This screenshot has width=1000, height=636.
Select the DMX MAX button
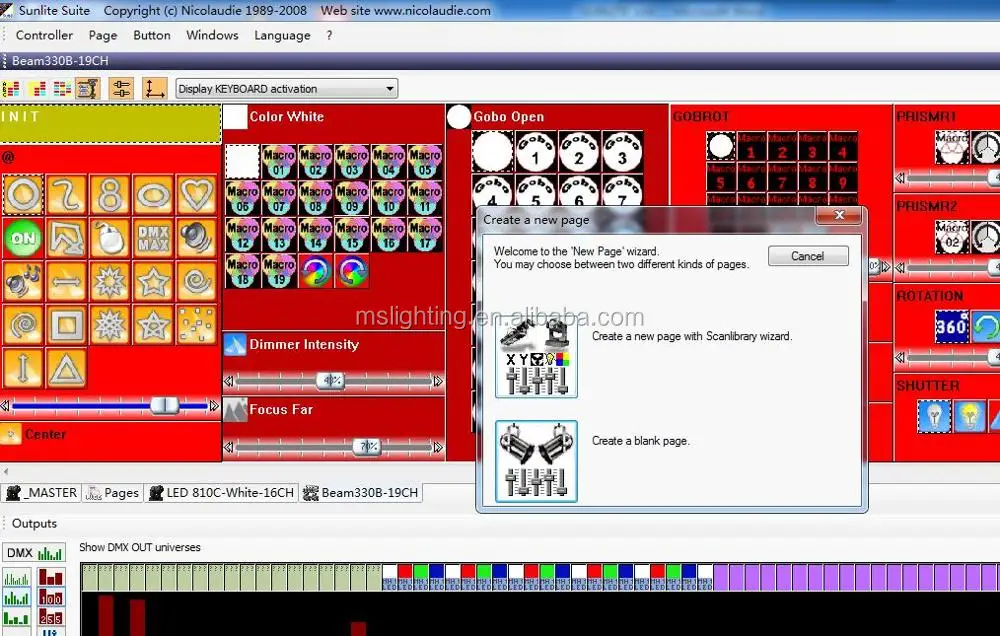pyautogui.click(x=152, y=238)
